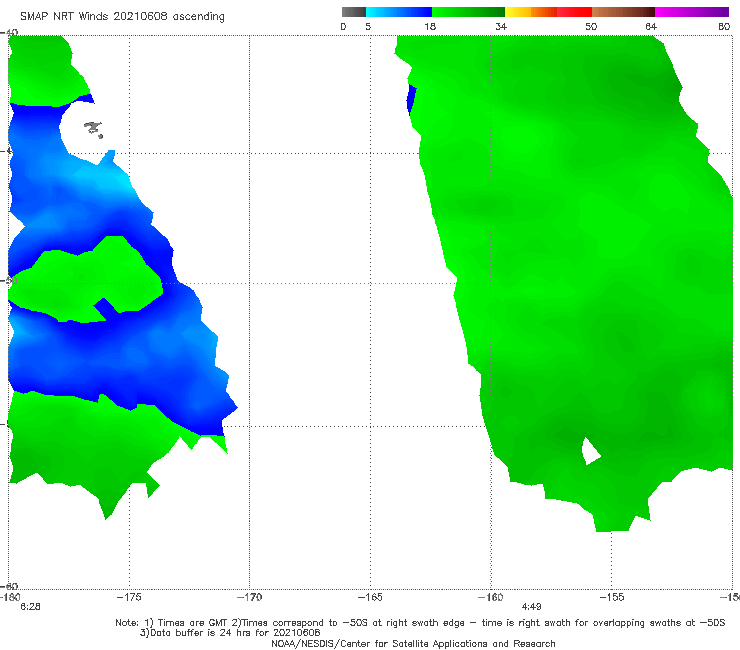Click the green 18-34 segment of color bar

tap(468, 12)
